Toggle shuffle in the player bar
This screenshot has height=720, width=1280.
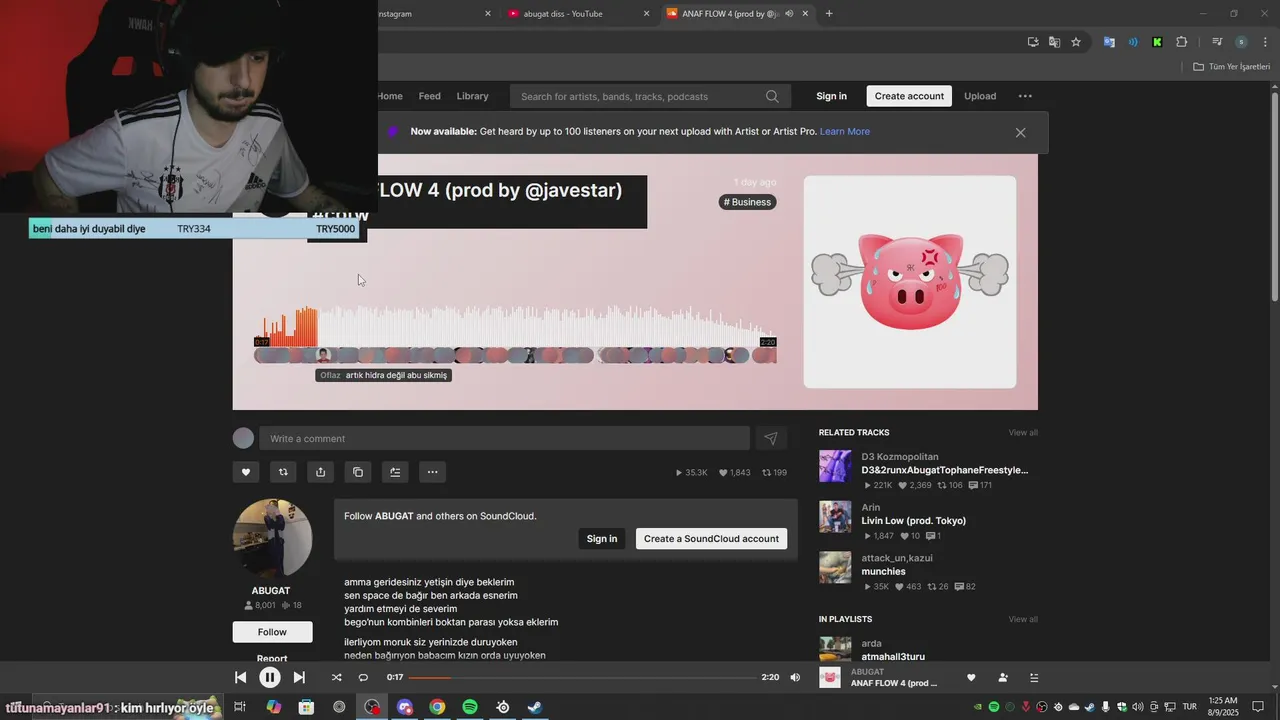point(336,677)
